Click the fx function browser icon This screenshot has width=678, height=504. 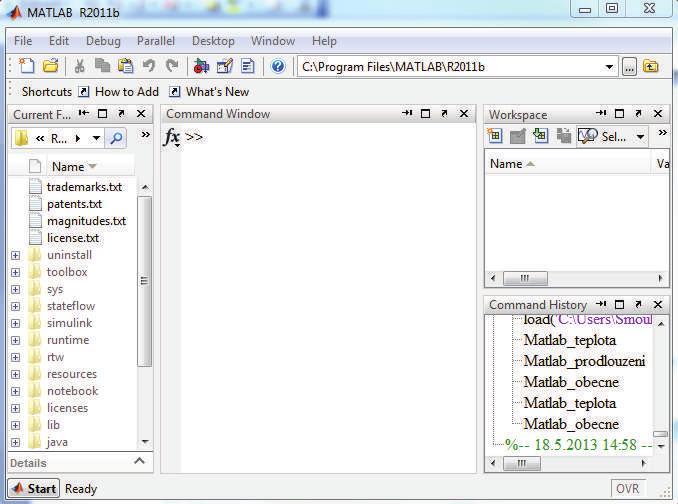click(172, 137)
